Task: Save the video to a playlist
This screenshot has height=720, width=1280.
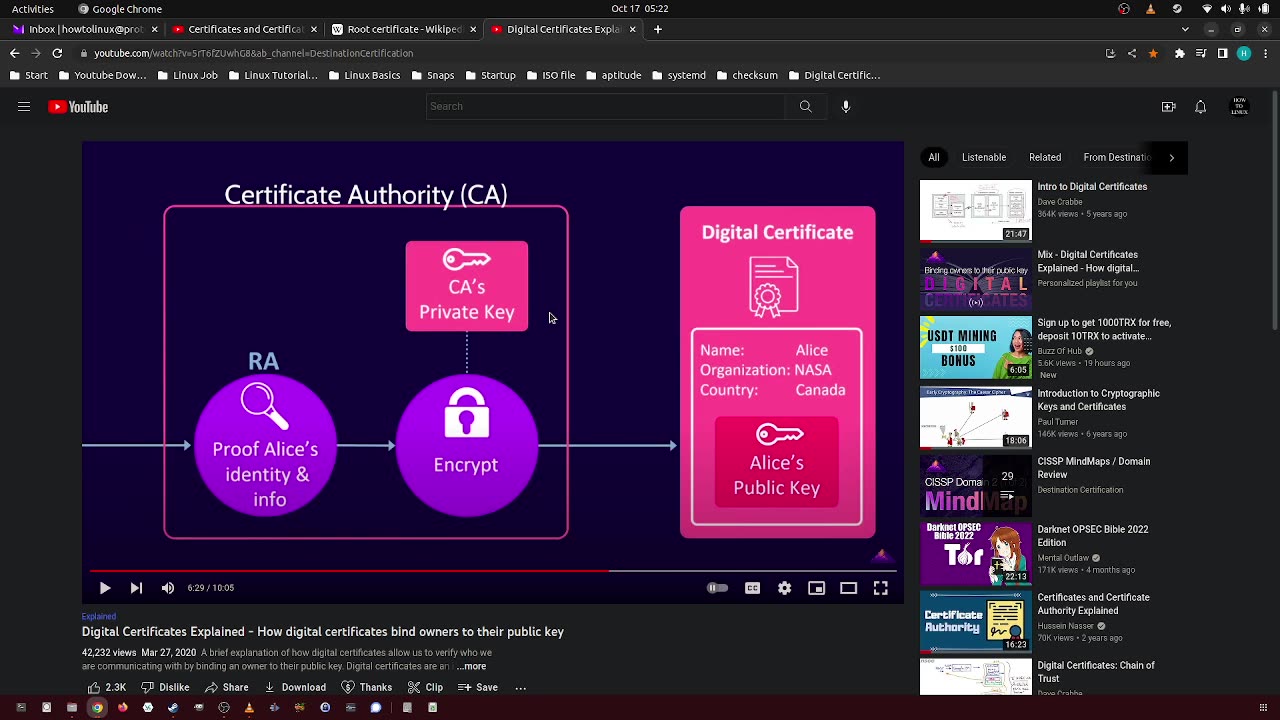Action: point(478,687)
